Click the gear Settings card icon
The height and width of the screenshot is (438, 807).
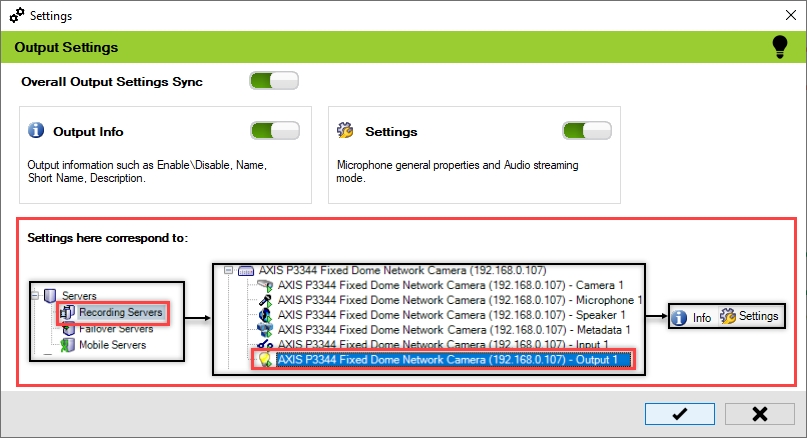(x=346, y=131)
